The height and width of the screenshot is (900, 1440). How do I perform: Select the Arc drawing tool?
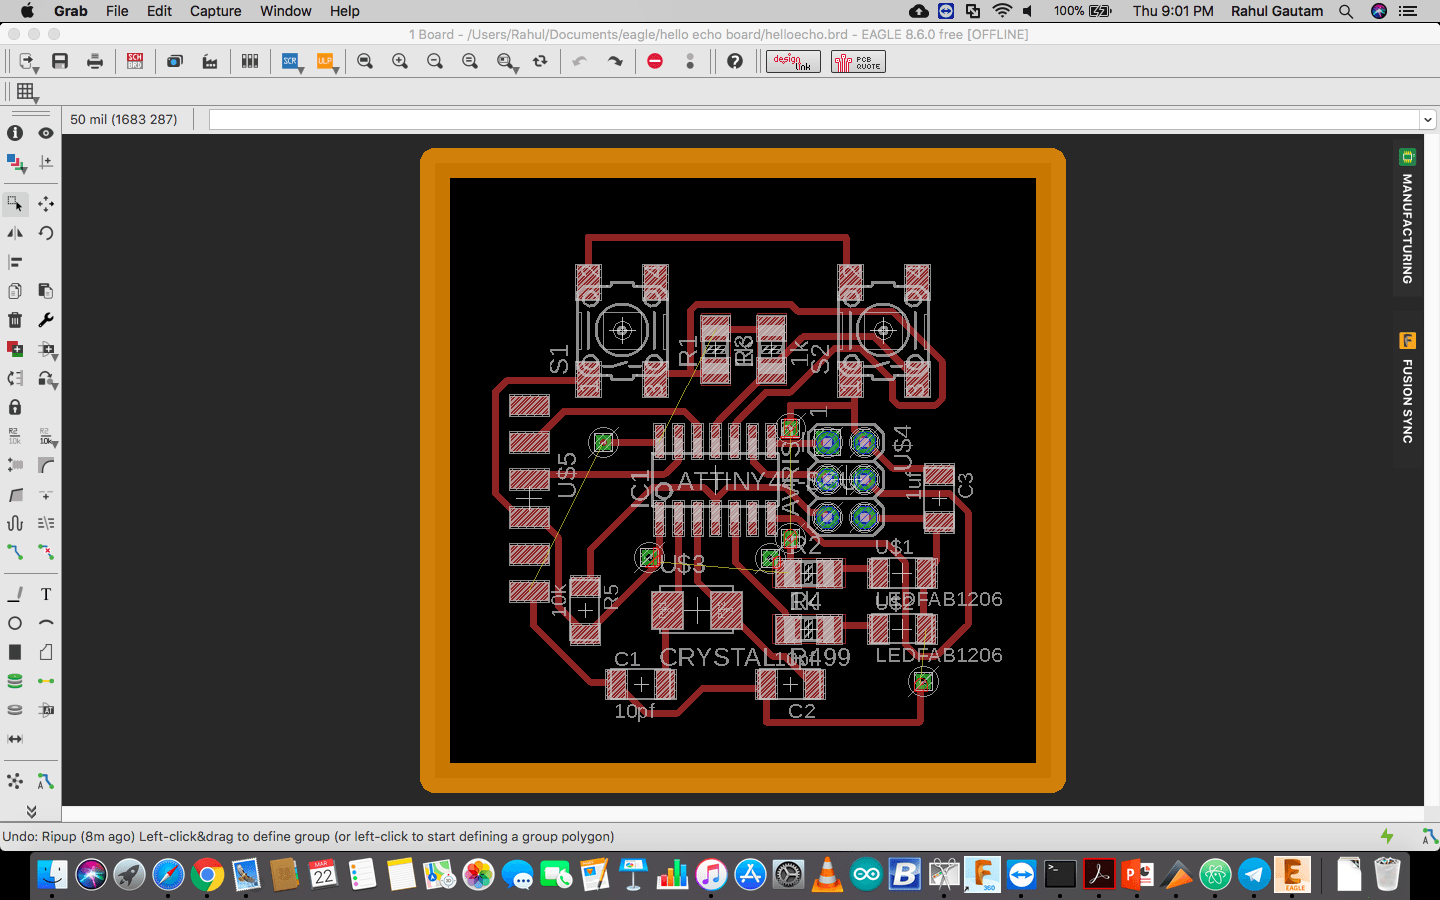pos(46,623)
